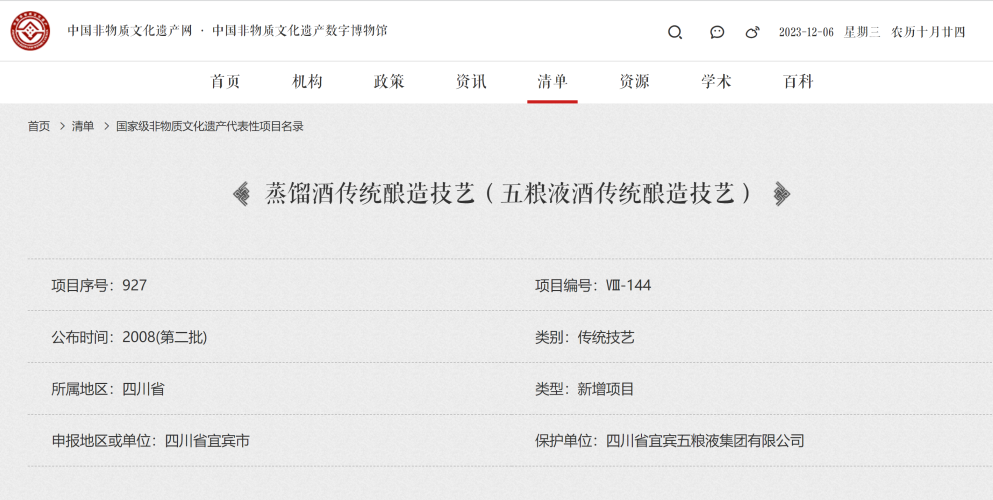
Task: Go to 机构 navigation item
Action: point(307,82)
